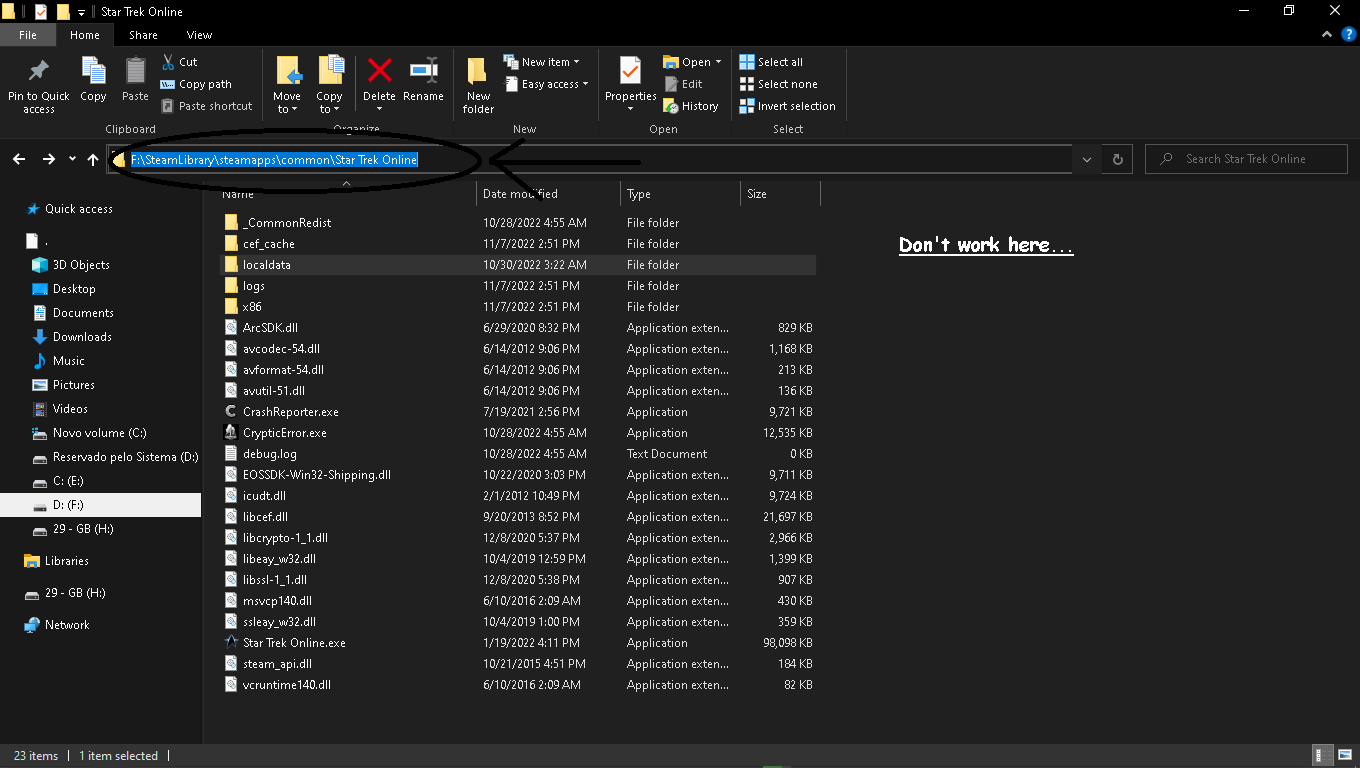Click the Copy icon in the Clipboard group
Screen dimensions: 1360x768
[x=93, y=72]
